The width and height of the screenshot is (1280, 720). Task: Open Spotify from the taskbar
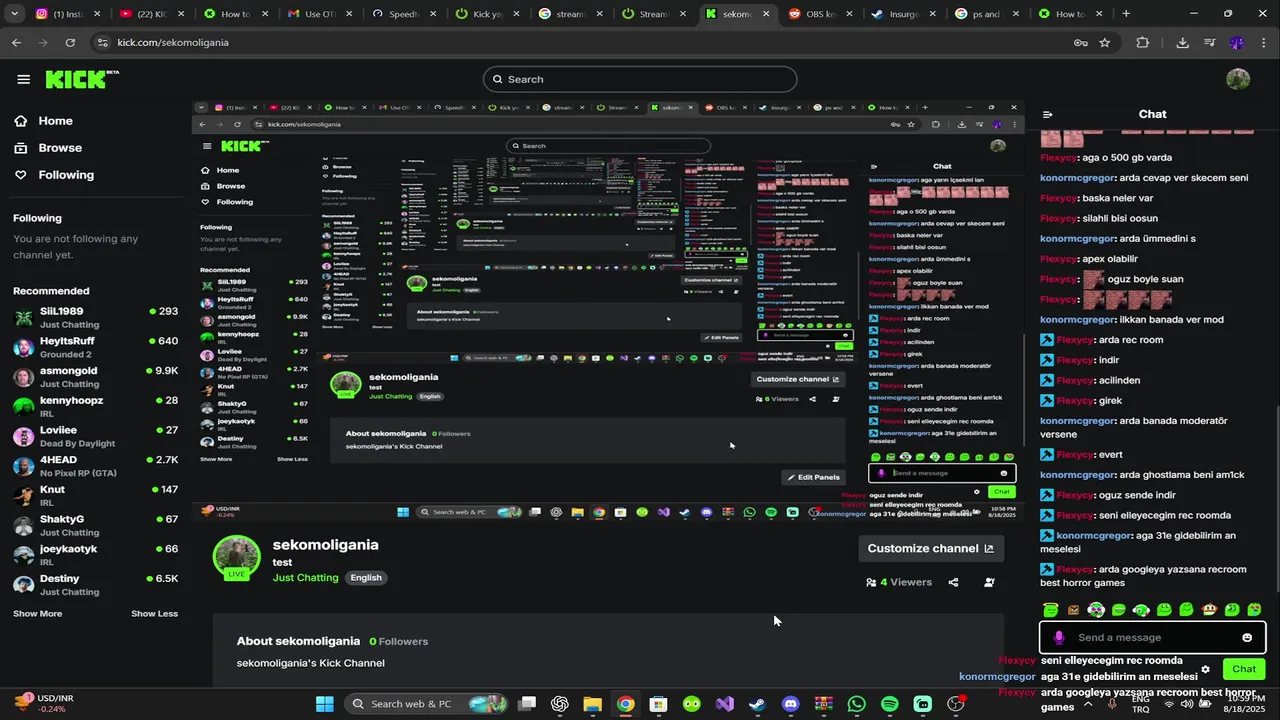point(889,704)
